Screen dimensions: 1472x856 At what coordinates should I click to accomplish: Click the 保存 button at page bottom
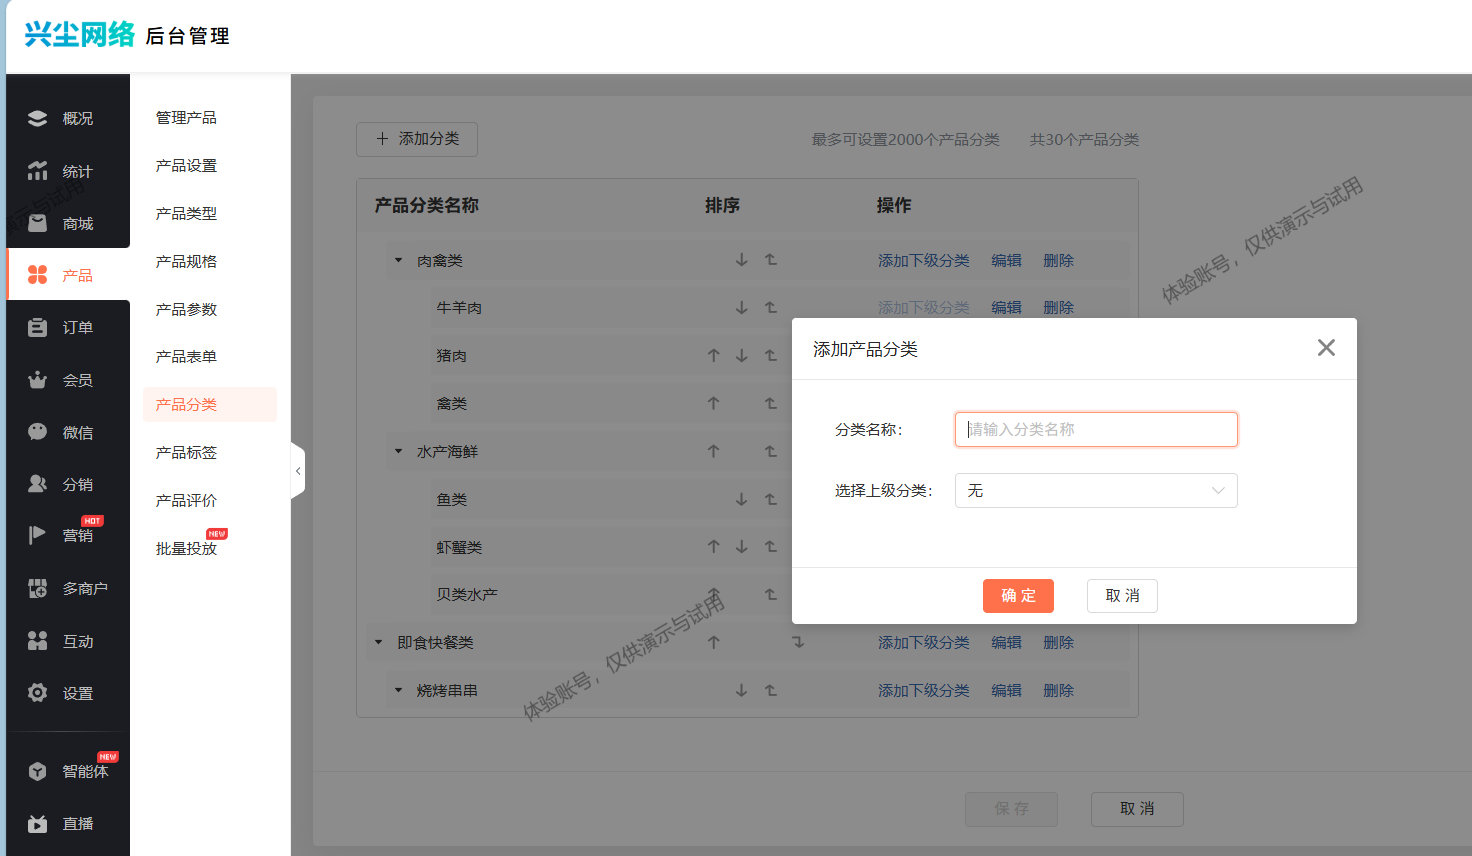pos(1011,809)
